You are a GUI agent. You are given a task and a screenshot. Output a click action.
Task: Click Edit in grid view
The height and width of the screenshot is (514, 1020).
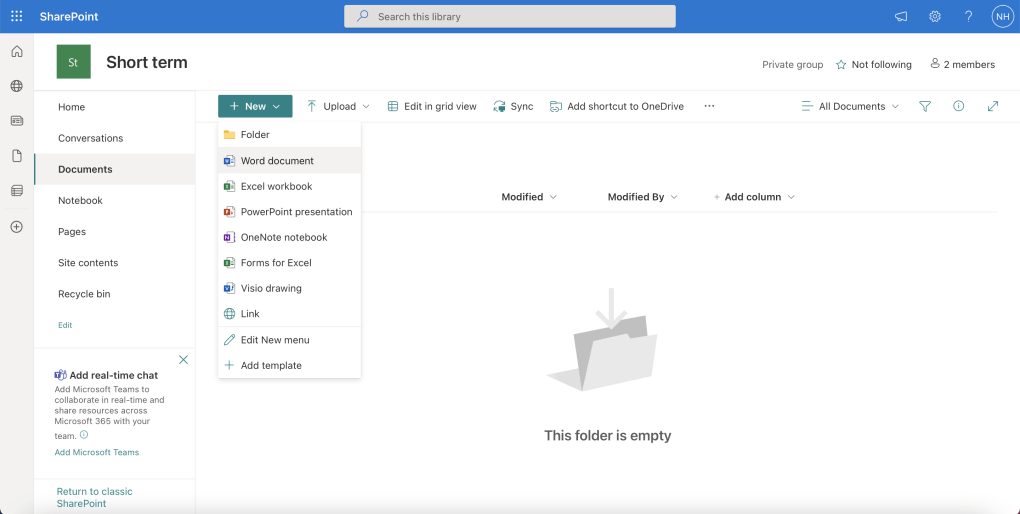tap(432, 106)
